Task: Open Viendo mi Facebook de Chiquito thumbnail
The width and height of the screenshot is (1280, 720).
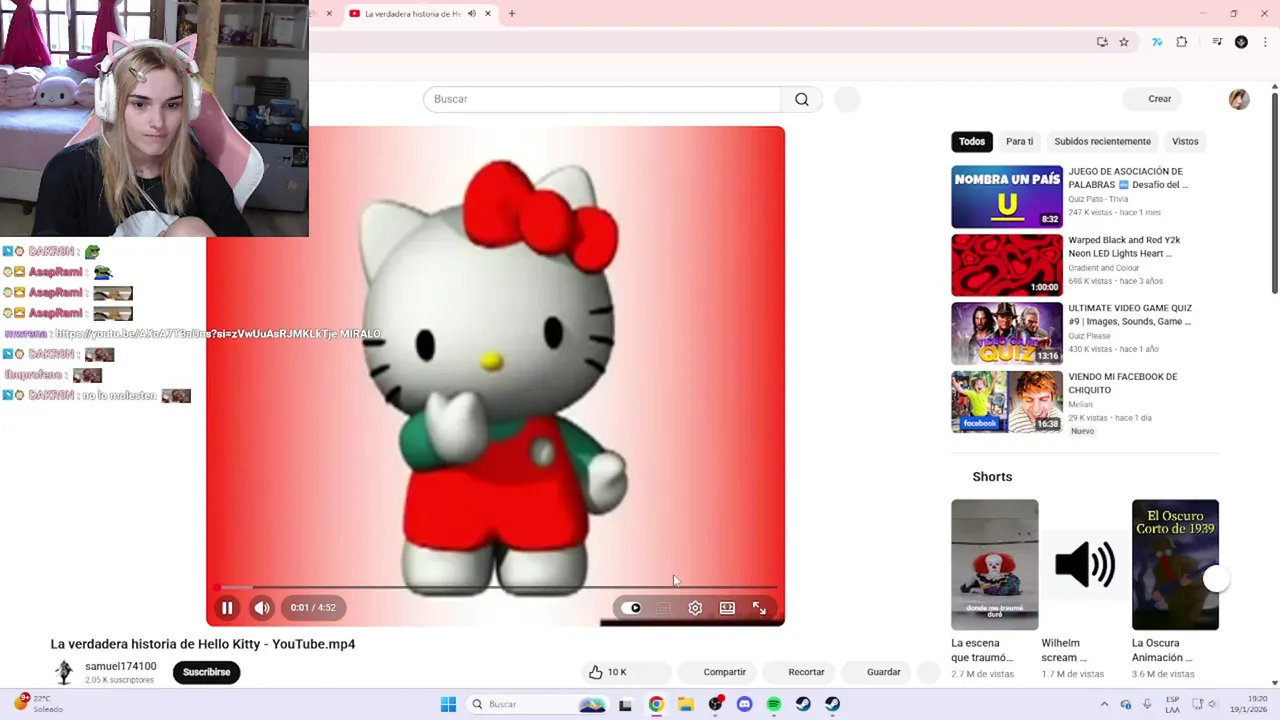Action: (1007, 401)
